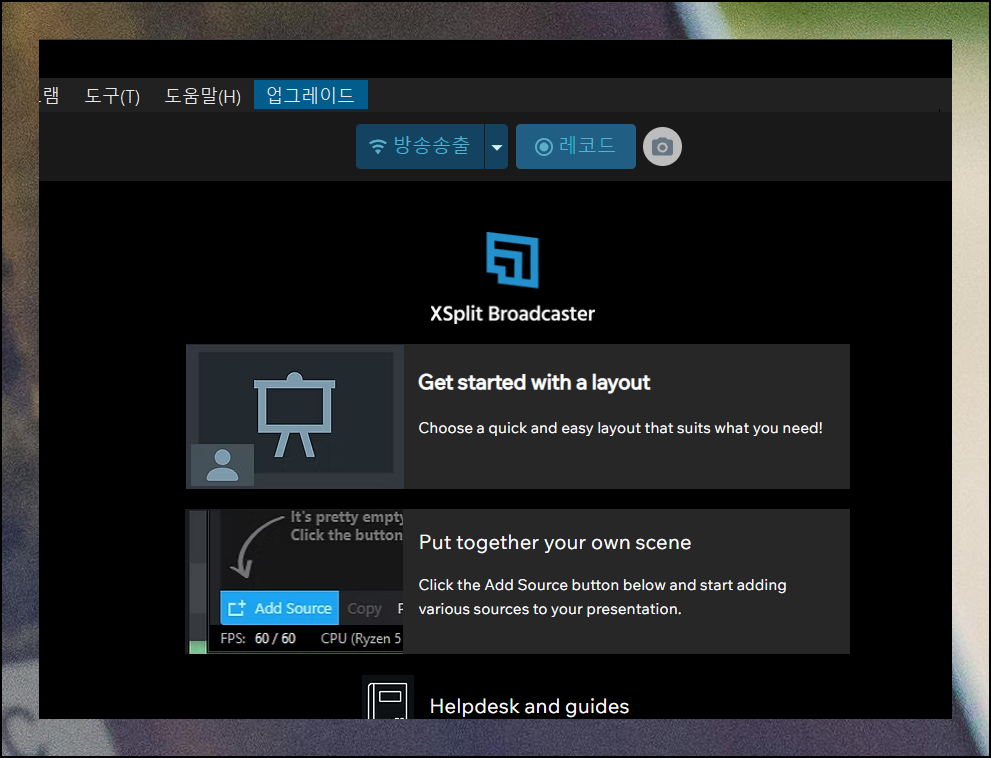991x758 pixels.
Task: Click the Add Source scene thumbnail
Action: 295,582
